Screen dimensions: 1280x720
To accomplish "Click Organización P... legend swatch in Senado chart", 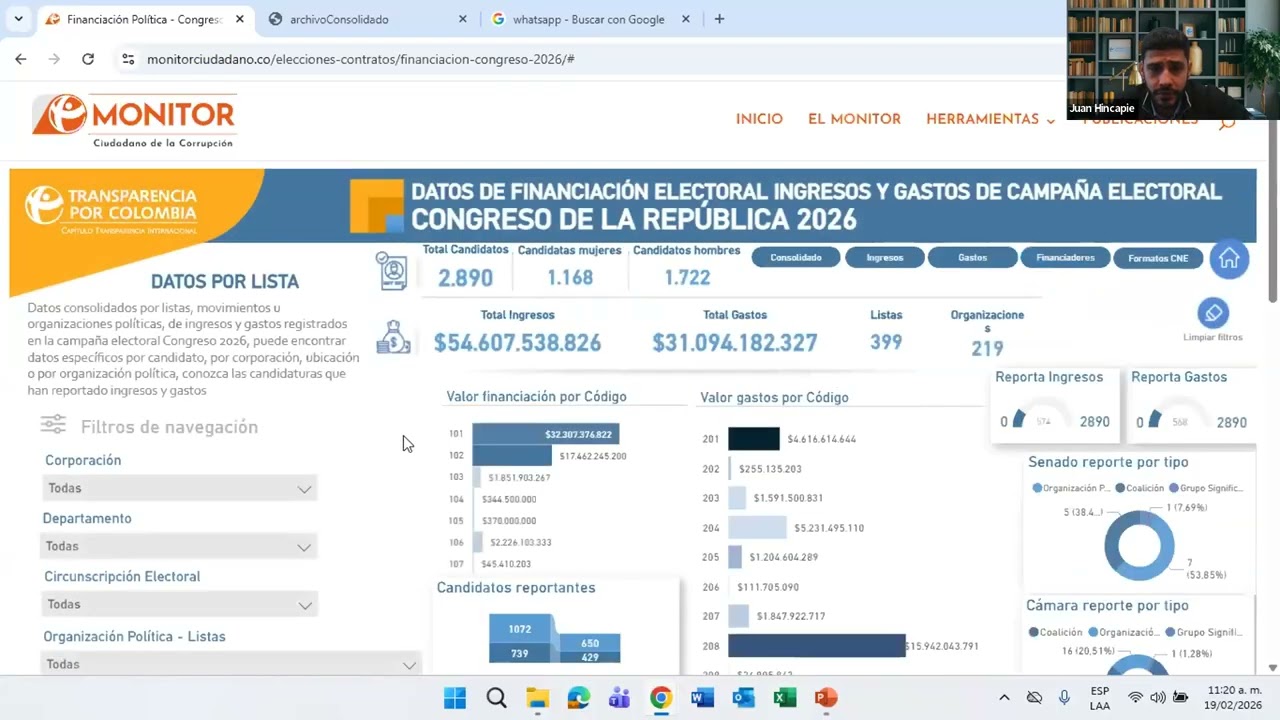I will point(1037,488).
